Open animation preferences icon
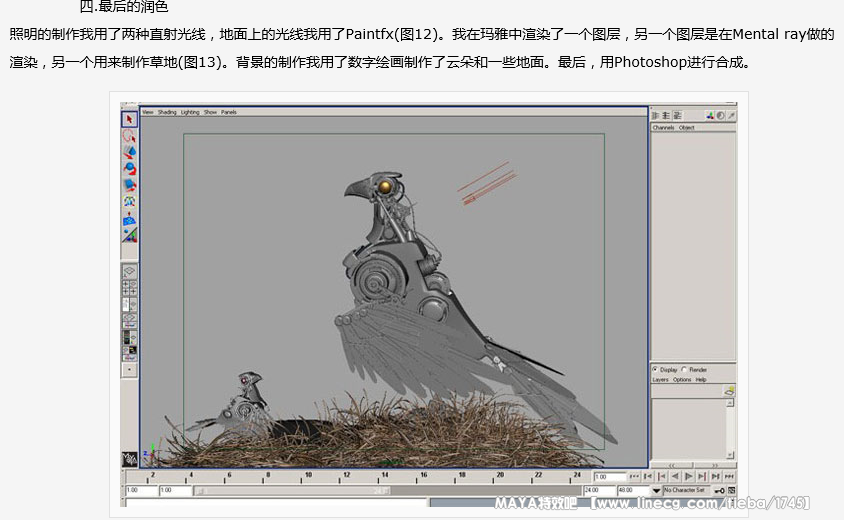Viewport: 844px width, 520px height. (x=732, y=490)
